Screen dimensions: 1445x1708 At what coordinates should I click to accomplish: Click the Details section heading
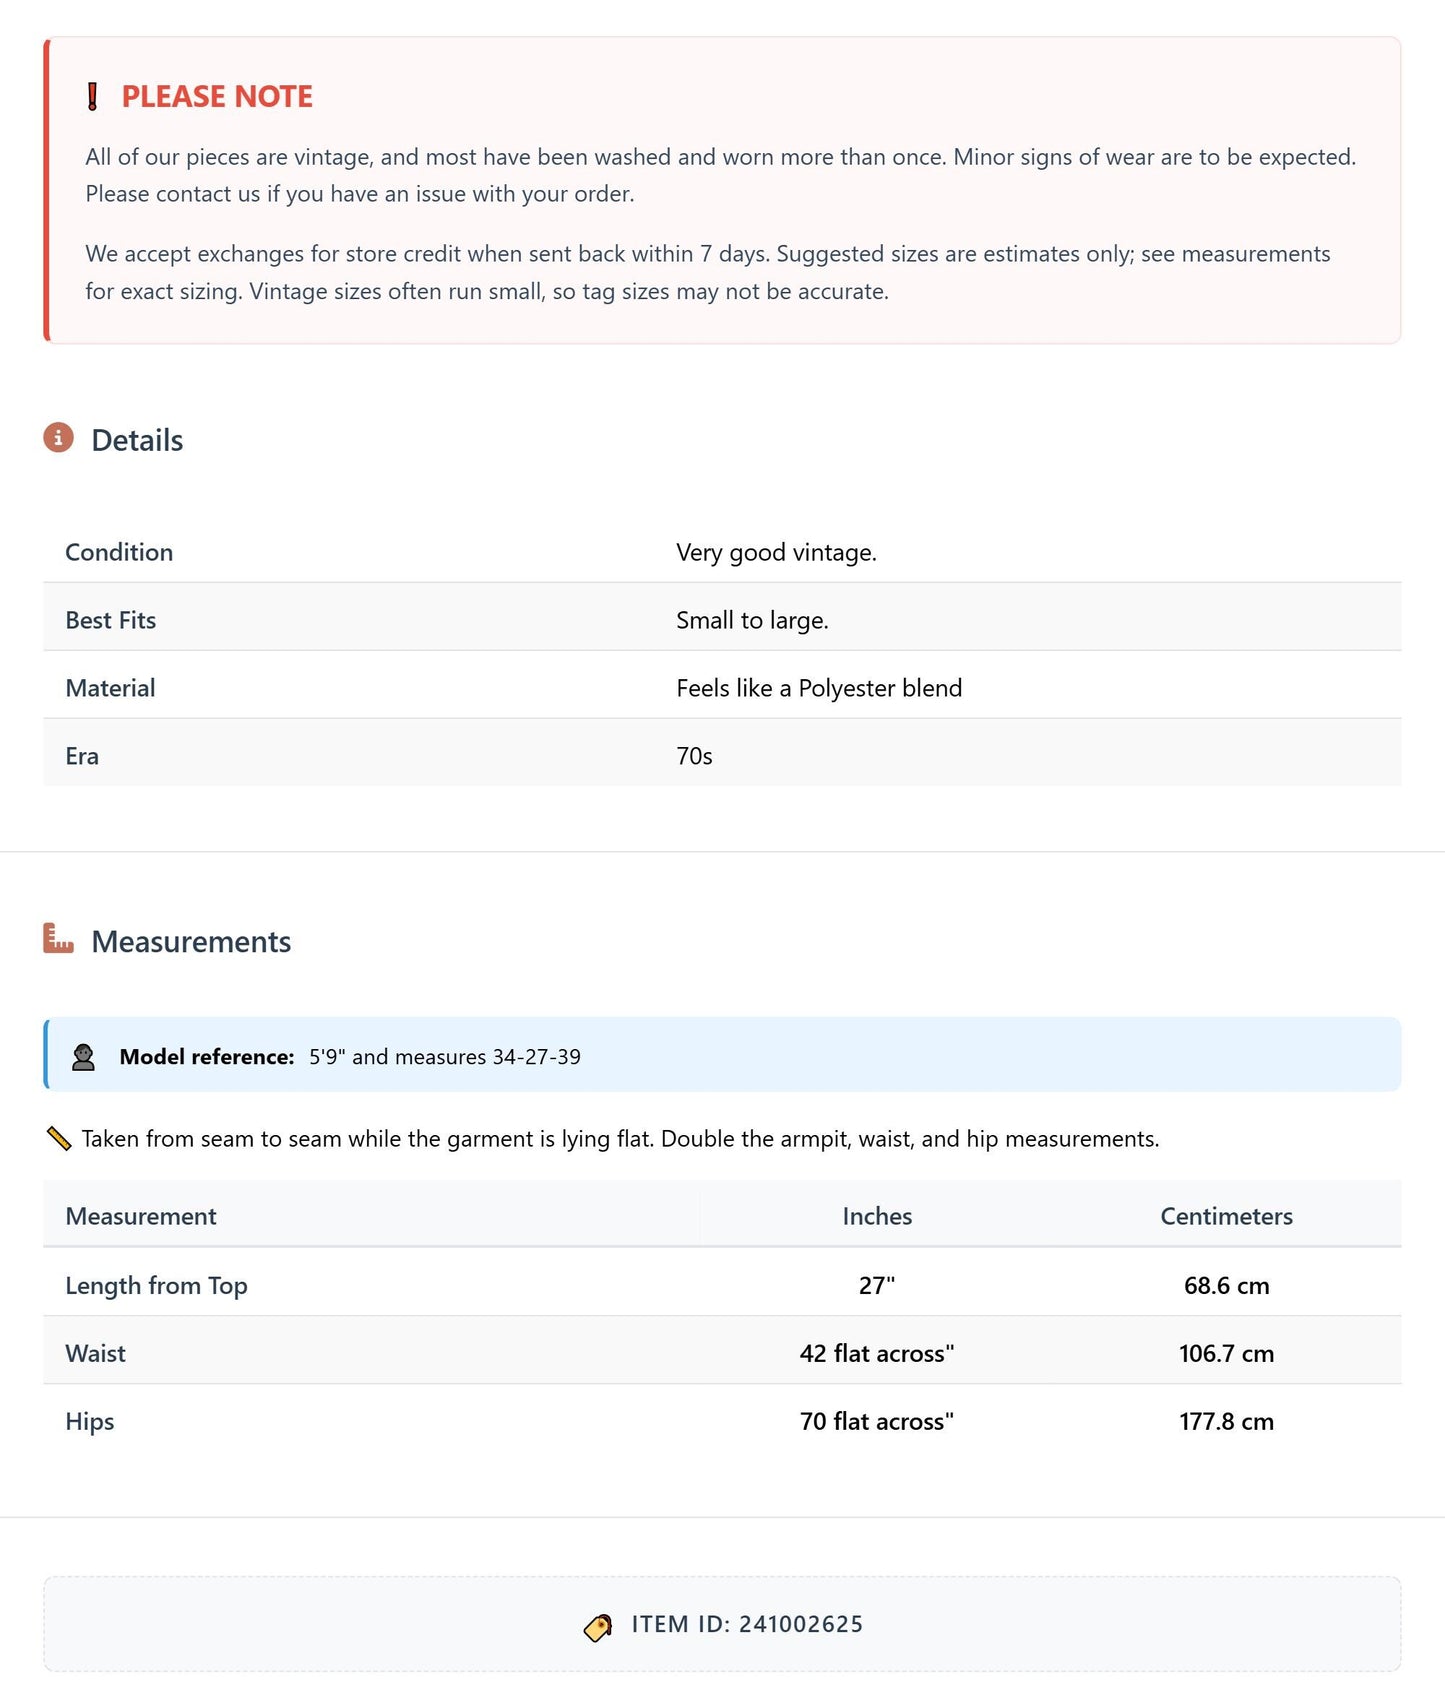click(x=137, y=440)
